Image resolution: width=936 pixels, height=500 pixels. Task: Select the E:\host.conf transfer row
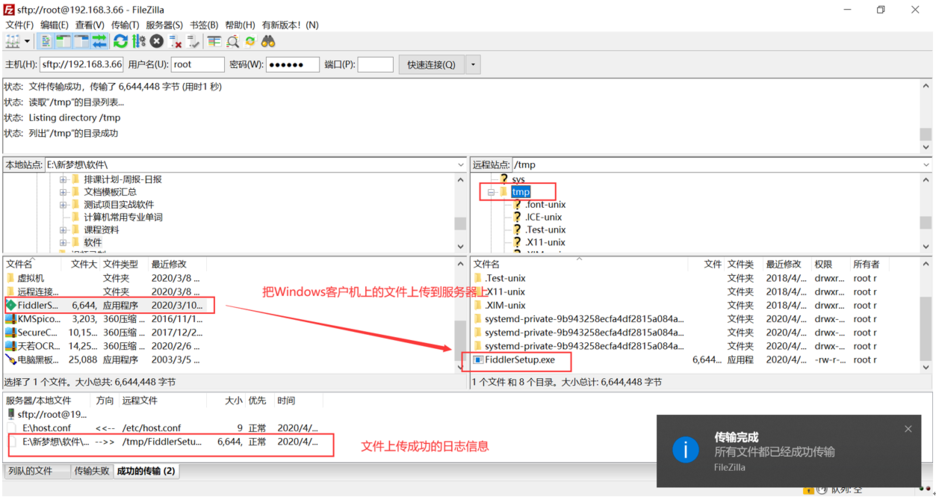tap(164, 428)
